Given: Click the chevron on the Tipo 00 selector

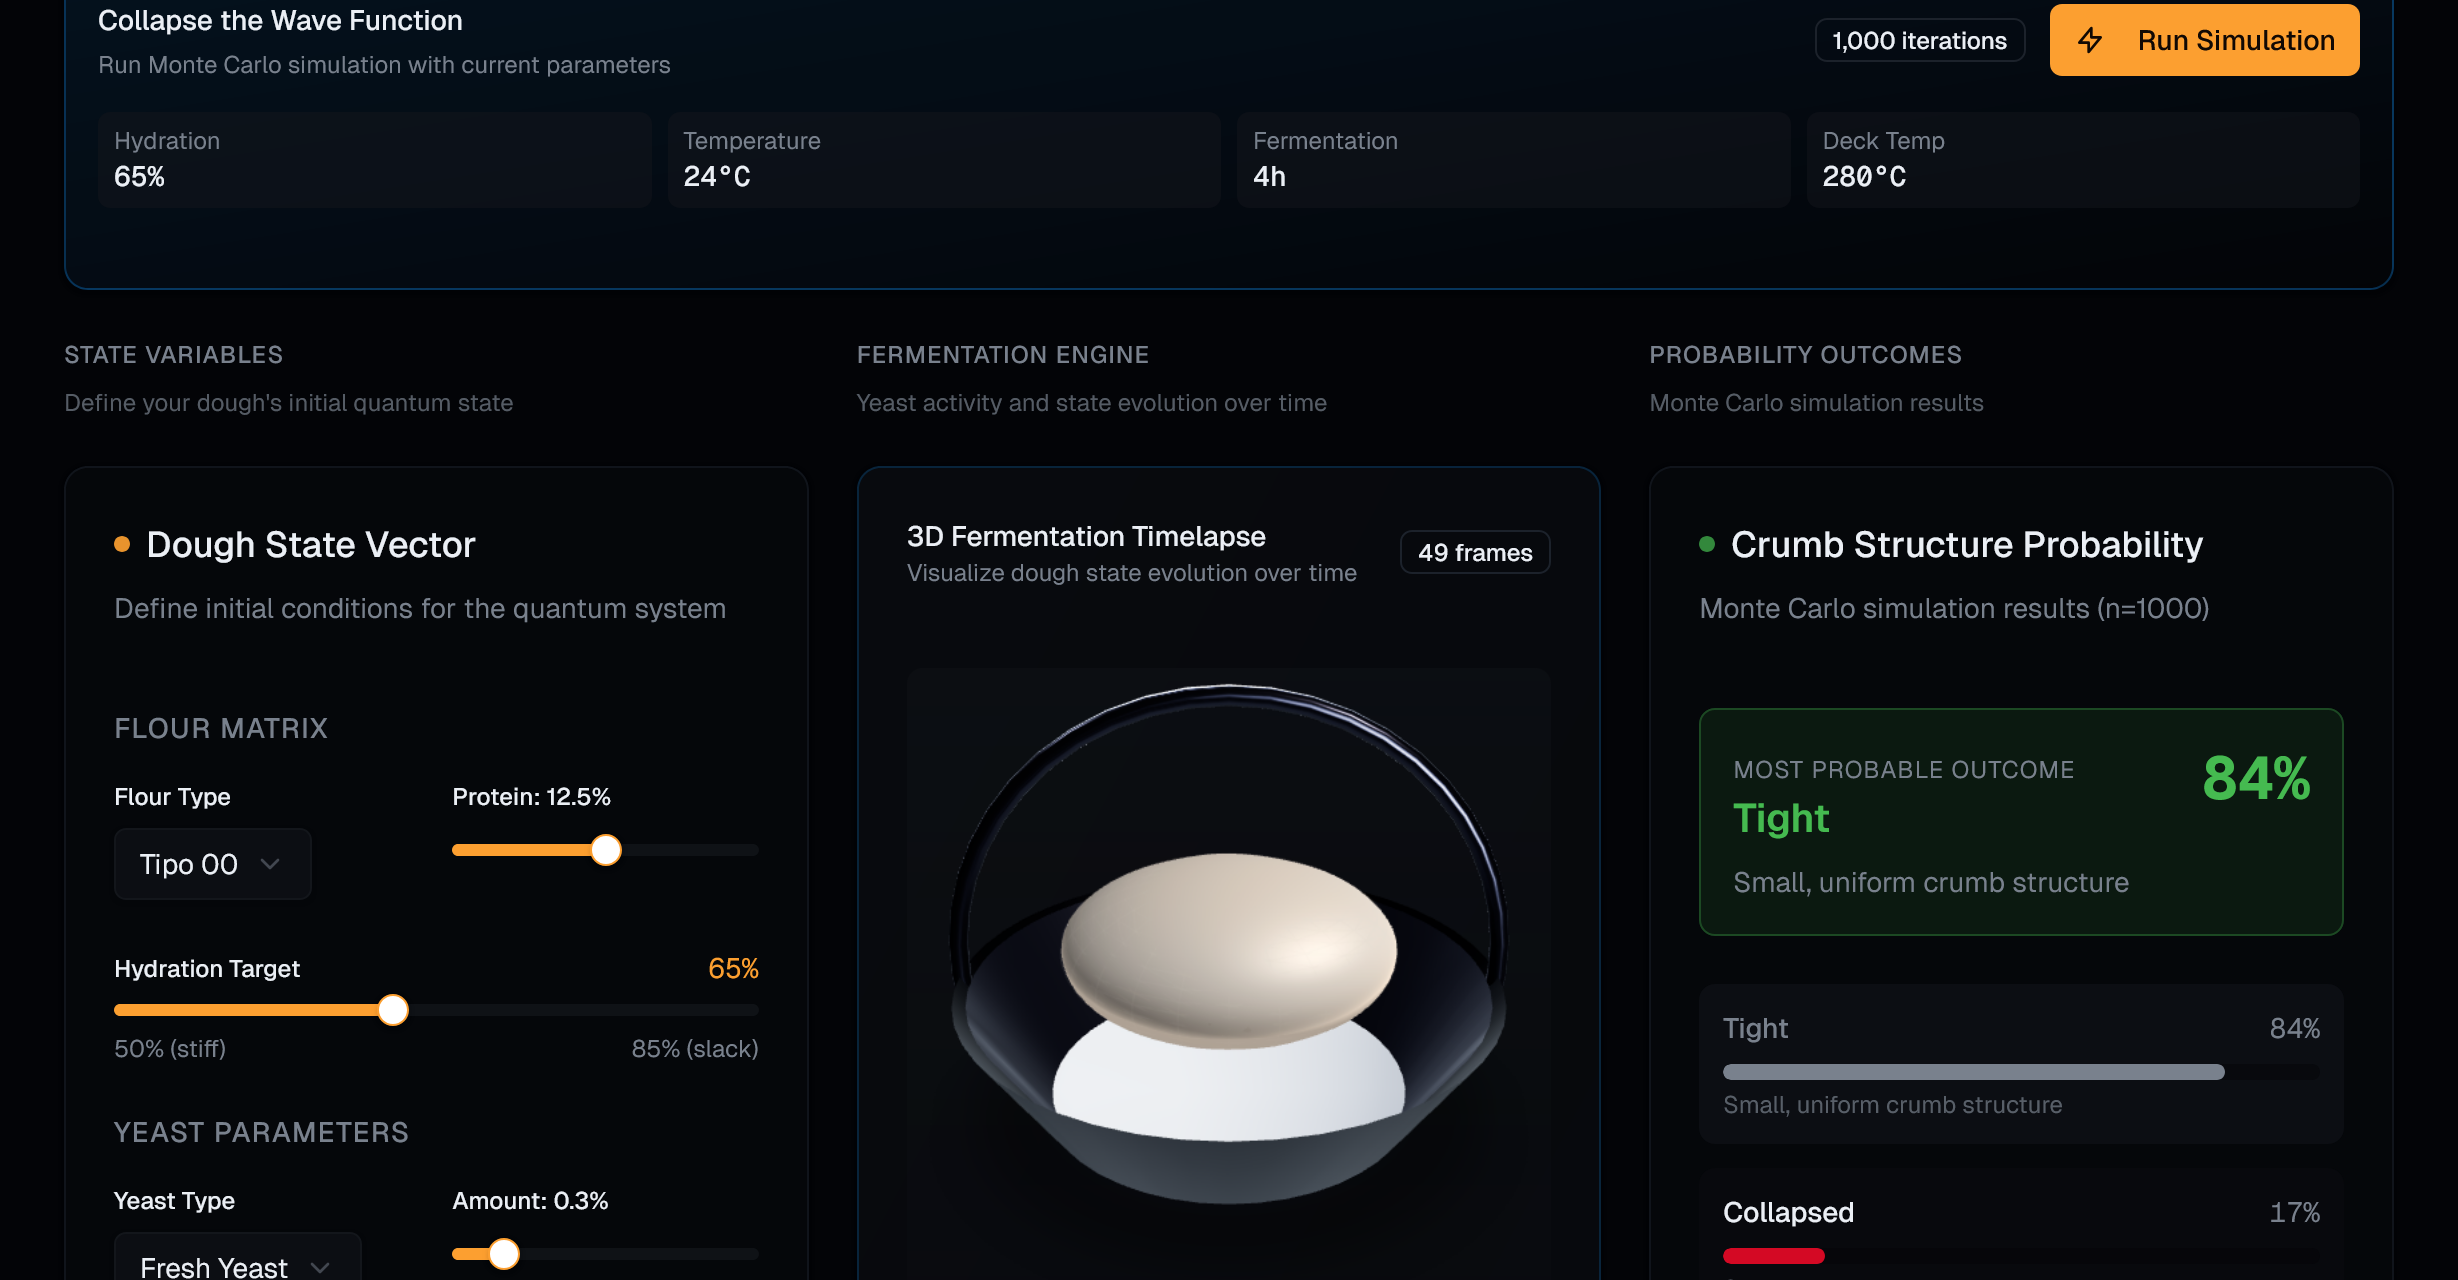Looking at the screenshot, I should [x=271, y=864].
